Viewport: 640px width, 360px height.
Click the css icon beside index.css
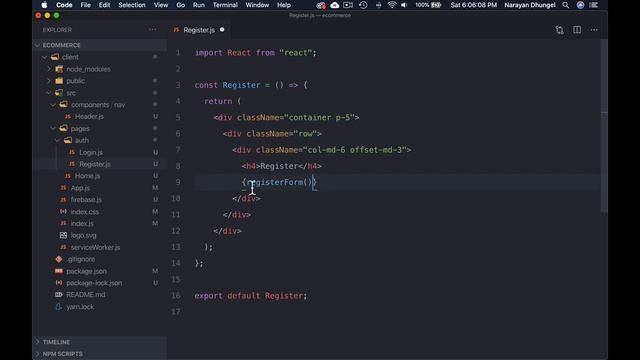coord(63,211)
